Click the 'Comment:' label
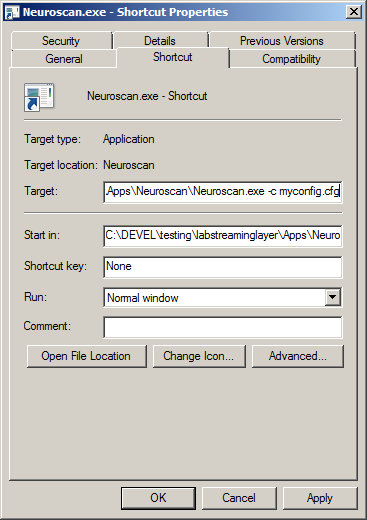The width and height of the screenshot is (367, 520). [47, 326]
